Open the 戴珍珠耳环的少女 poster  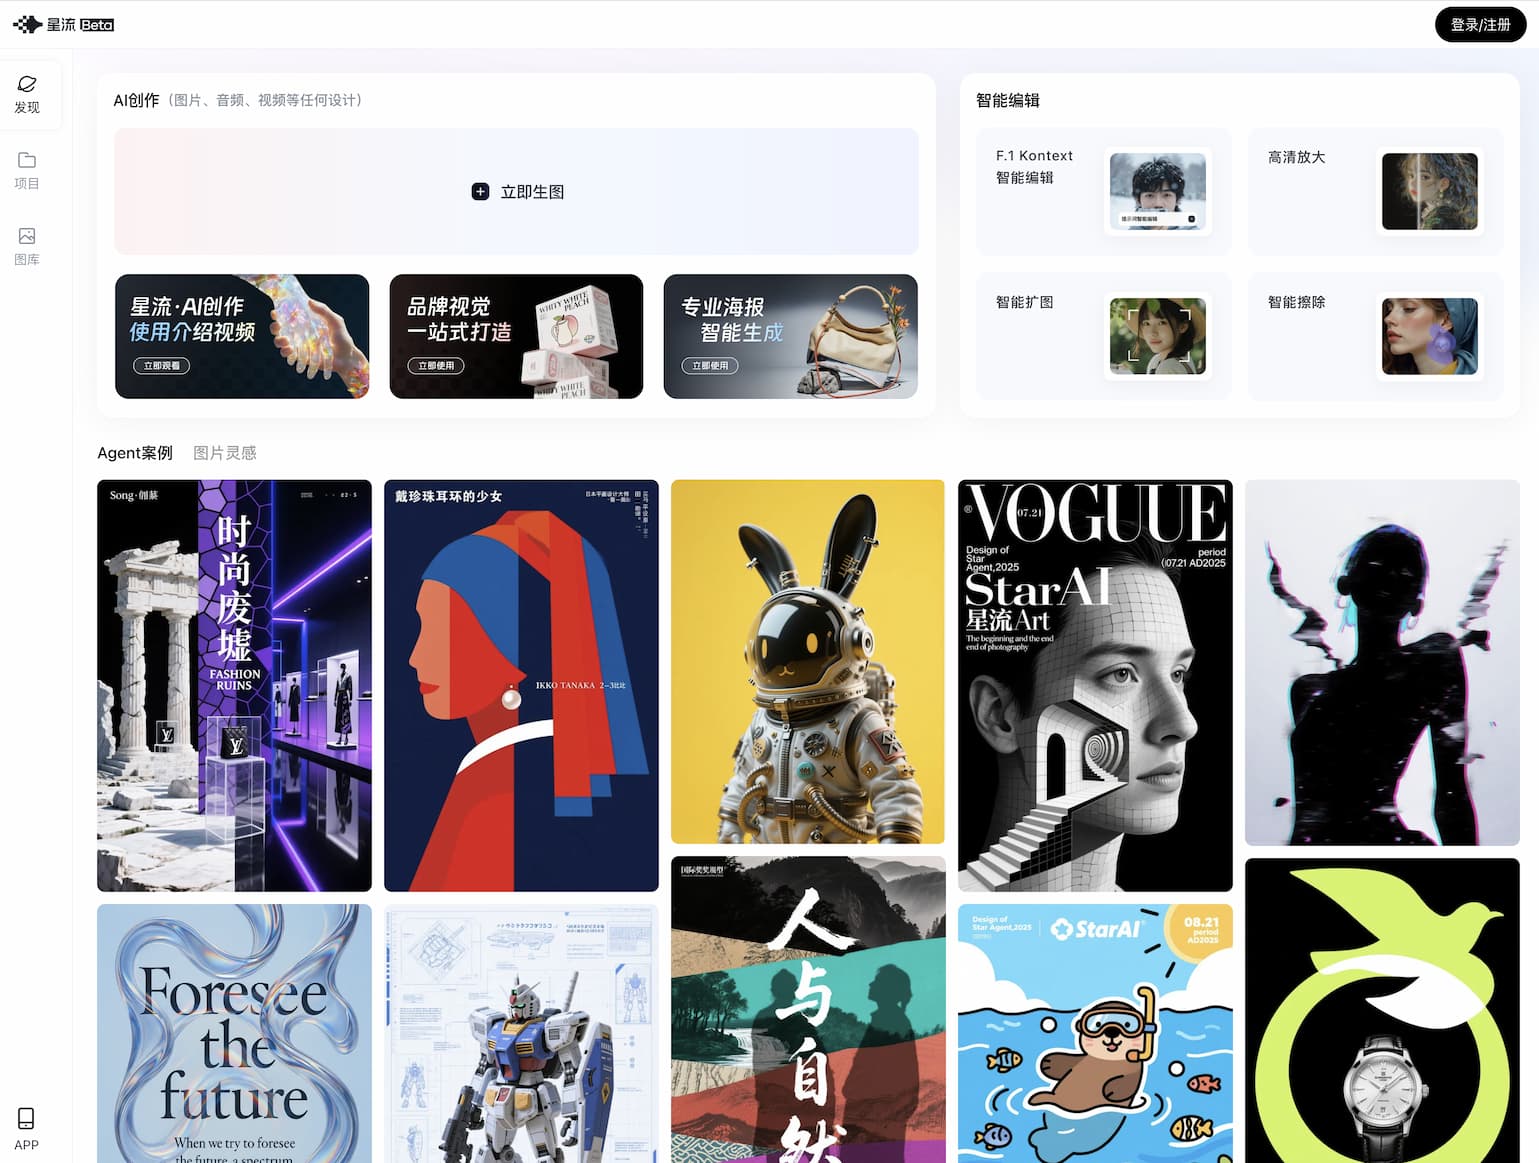[x=521, y=685]
